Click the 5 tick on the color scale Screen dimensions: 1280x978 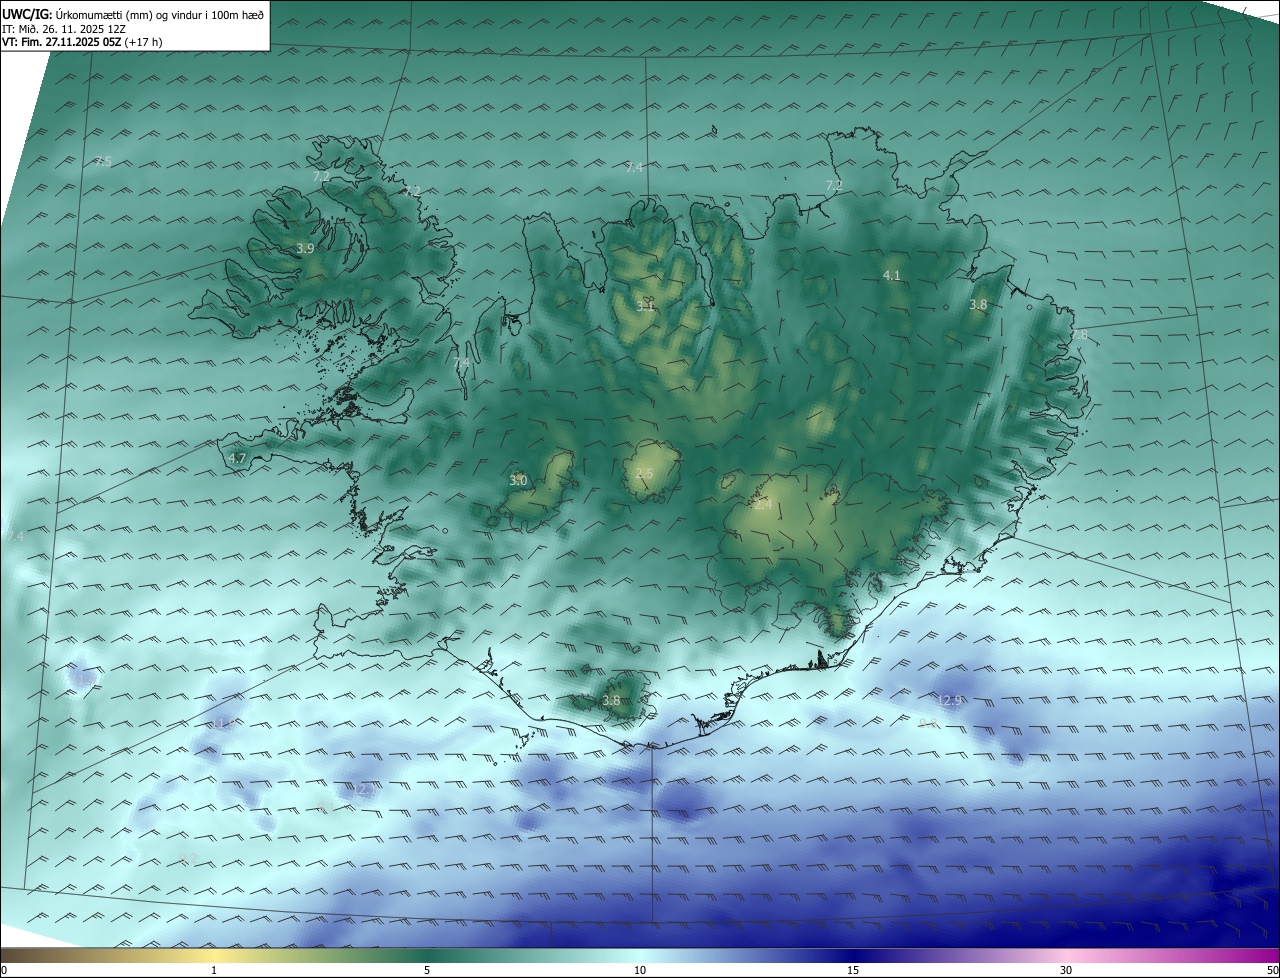(x=427, y=971)
